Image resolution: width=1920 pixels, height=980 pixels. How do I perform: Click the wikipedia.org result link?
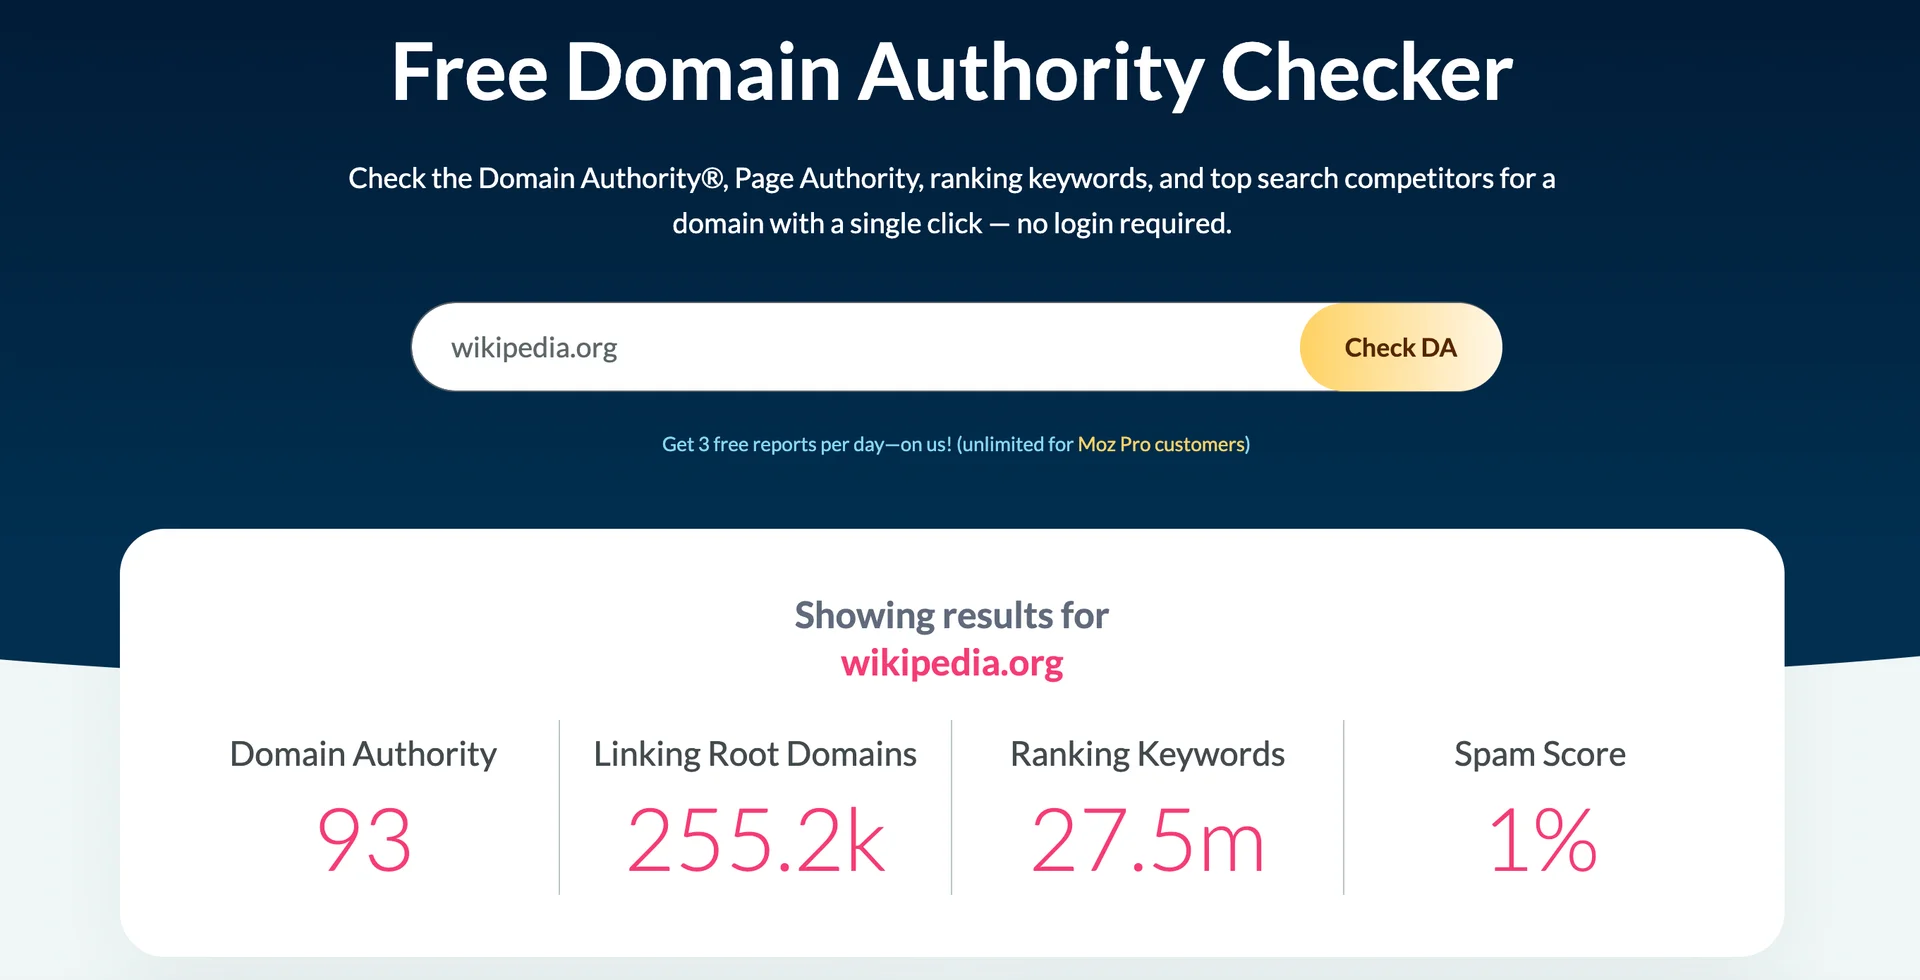(x=952, y=662)
